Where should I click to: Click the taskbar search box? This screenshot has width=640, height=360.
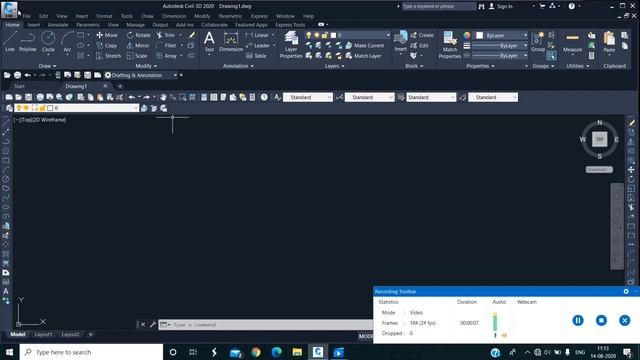point(91,352)
